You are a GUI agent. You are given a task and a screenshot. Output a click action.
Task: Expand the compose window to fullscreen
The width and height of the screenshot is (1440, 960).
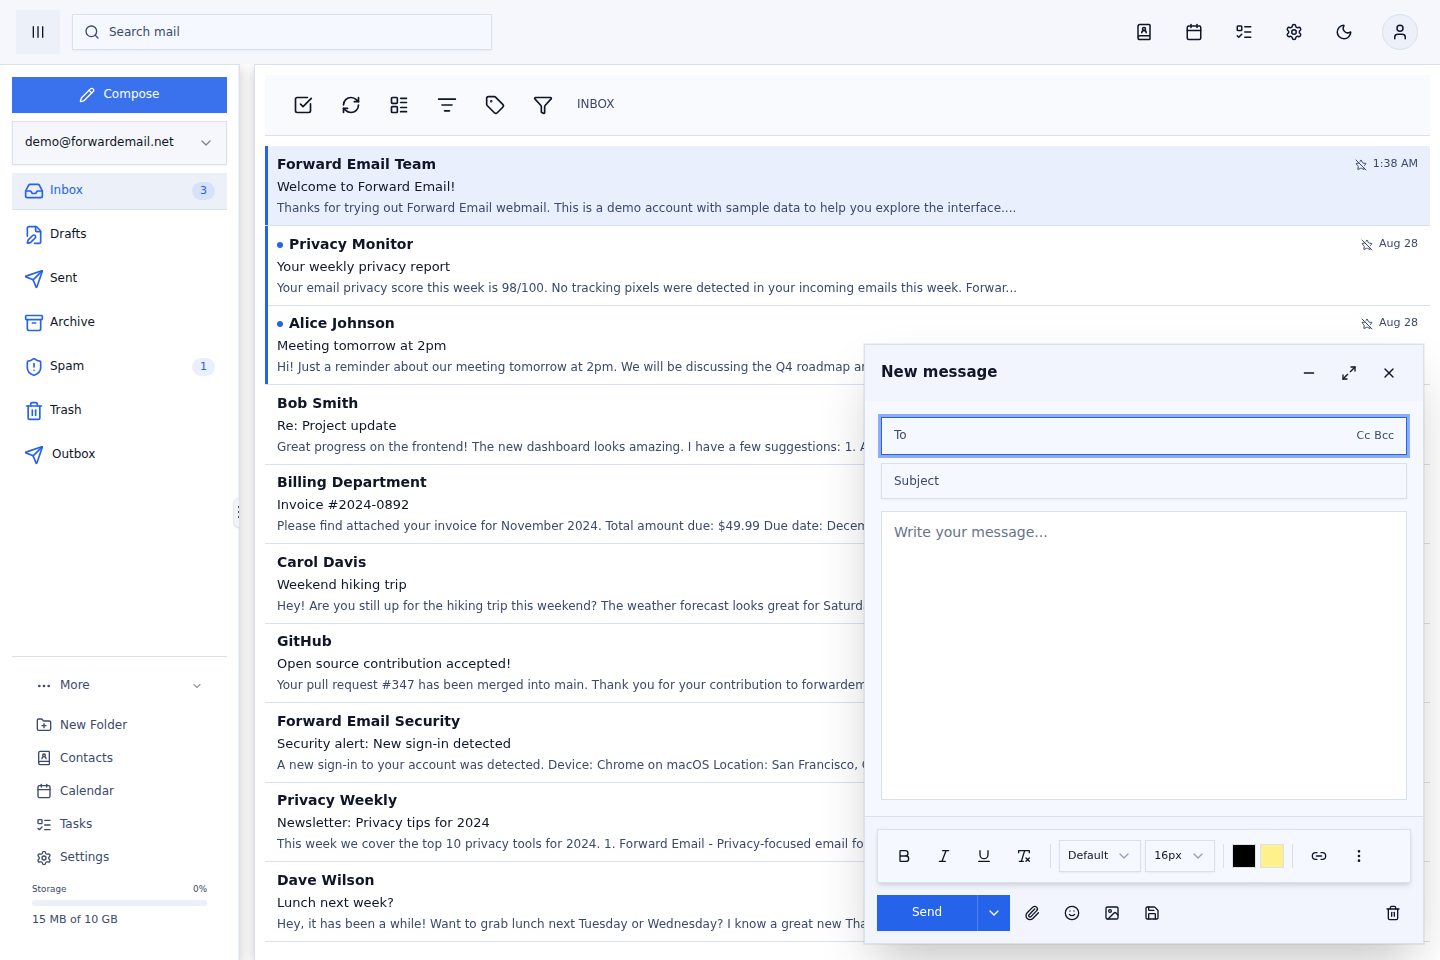point(1349,373)
